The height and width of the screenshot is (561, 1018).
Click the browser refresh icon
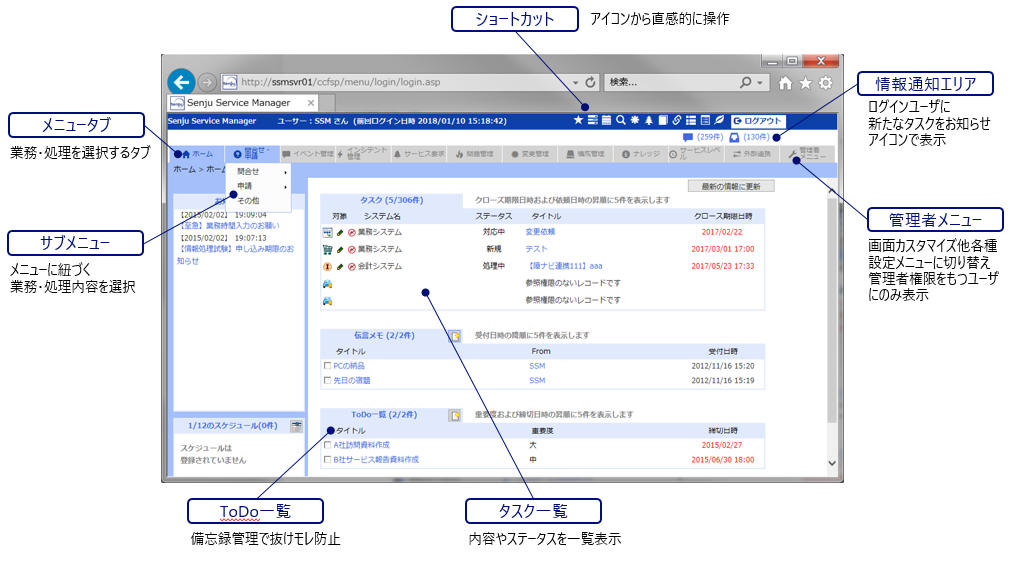590,82
